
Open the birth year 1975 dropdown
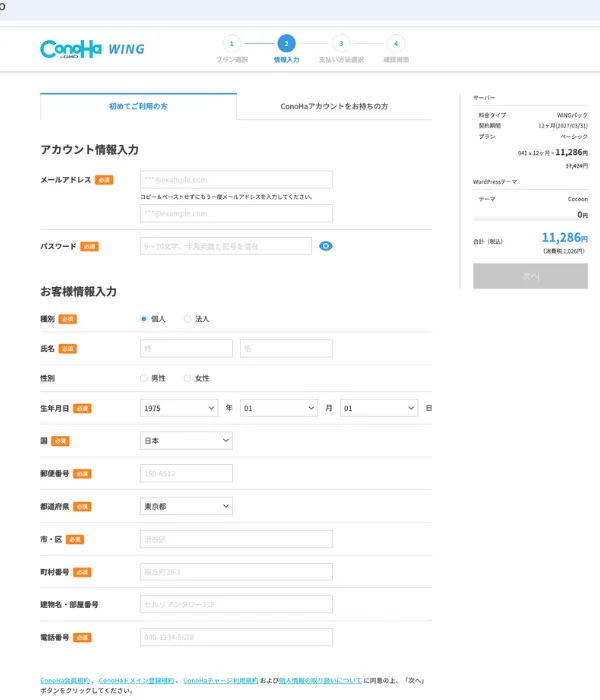(179, 408)
